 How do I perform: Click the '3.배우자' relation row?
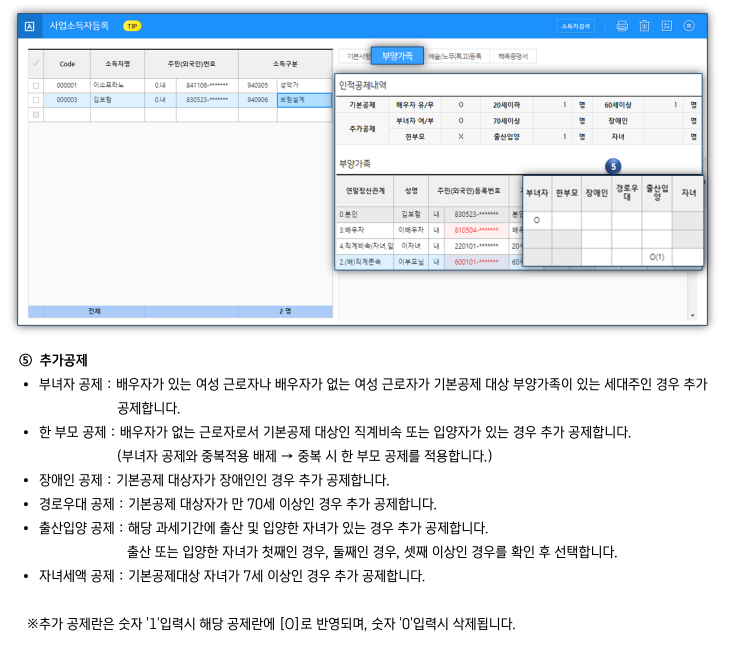(365, 230)
